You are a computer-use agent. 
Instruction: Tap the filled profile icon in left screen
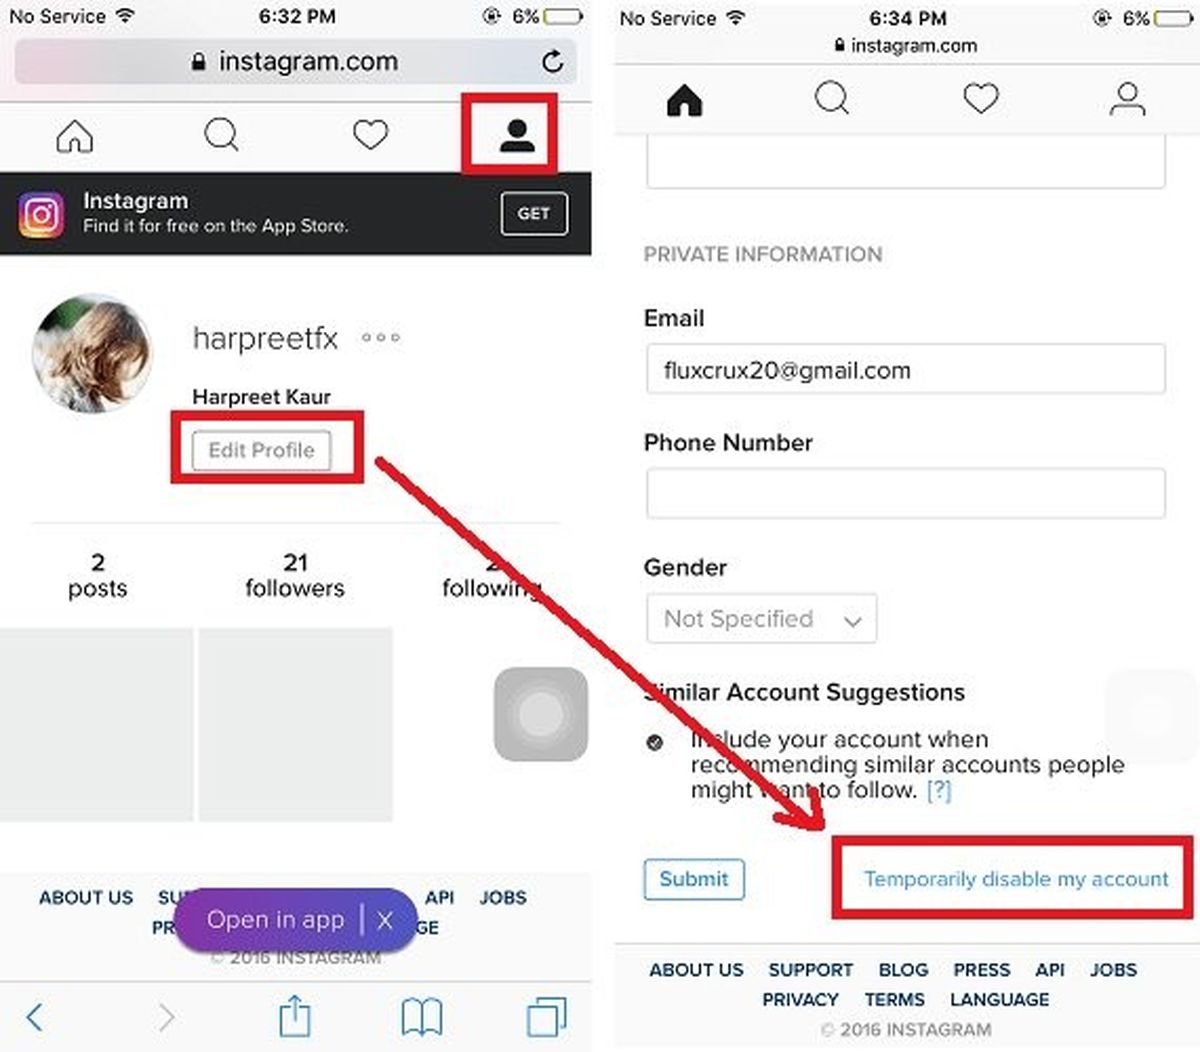click(516, 135)
